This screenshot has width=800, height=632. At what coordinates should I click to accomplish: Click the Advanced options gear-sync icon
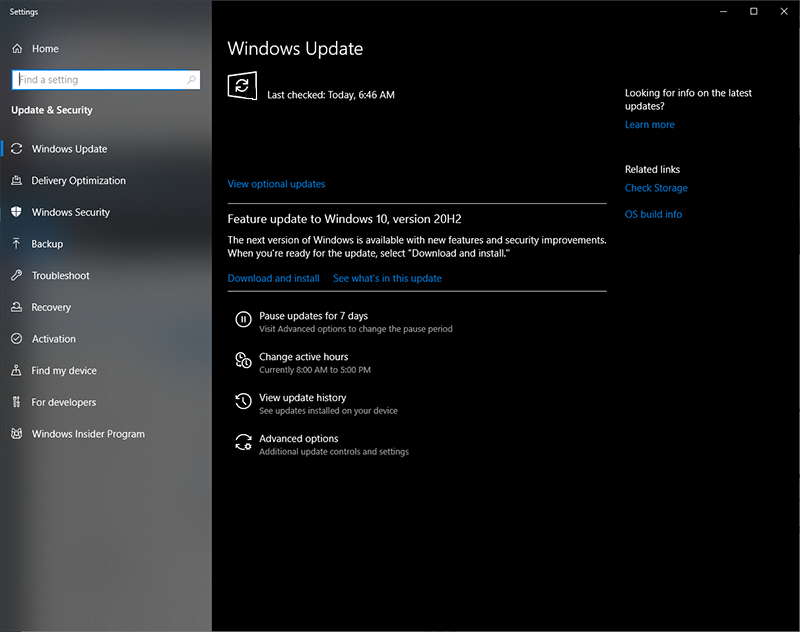click(x=243, y=442)
